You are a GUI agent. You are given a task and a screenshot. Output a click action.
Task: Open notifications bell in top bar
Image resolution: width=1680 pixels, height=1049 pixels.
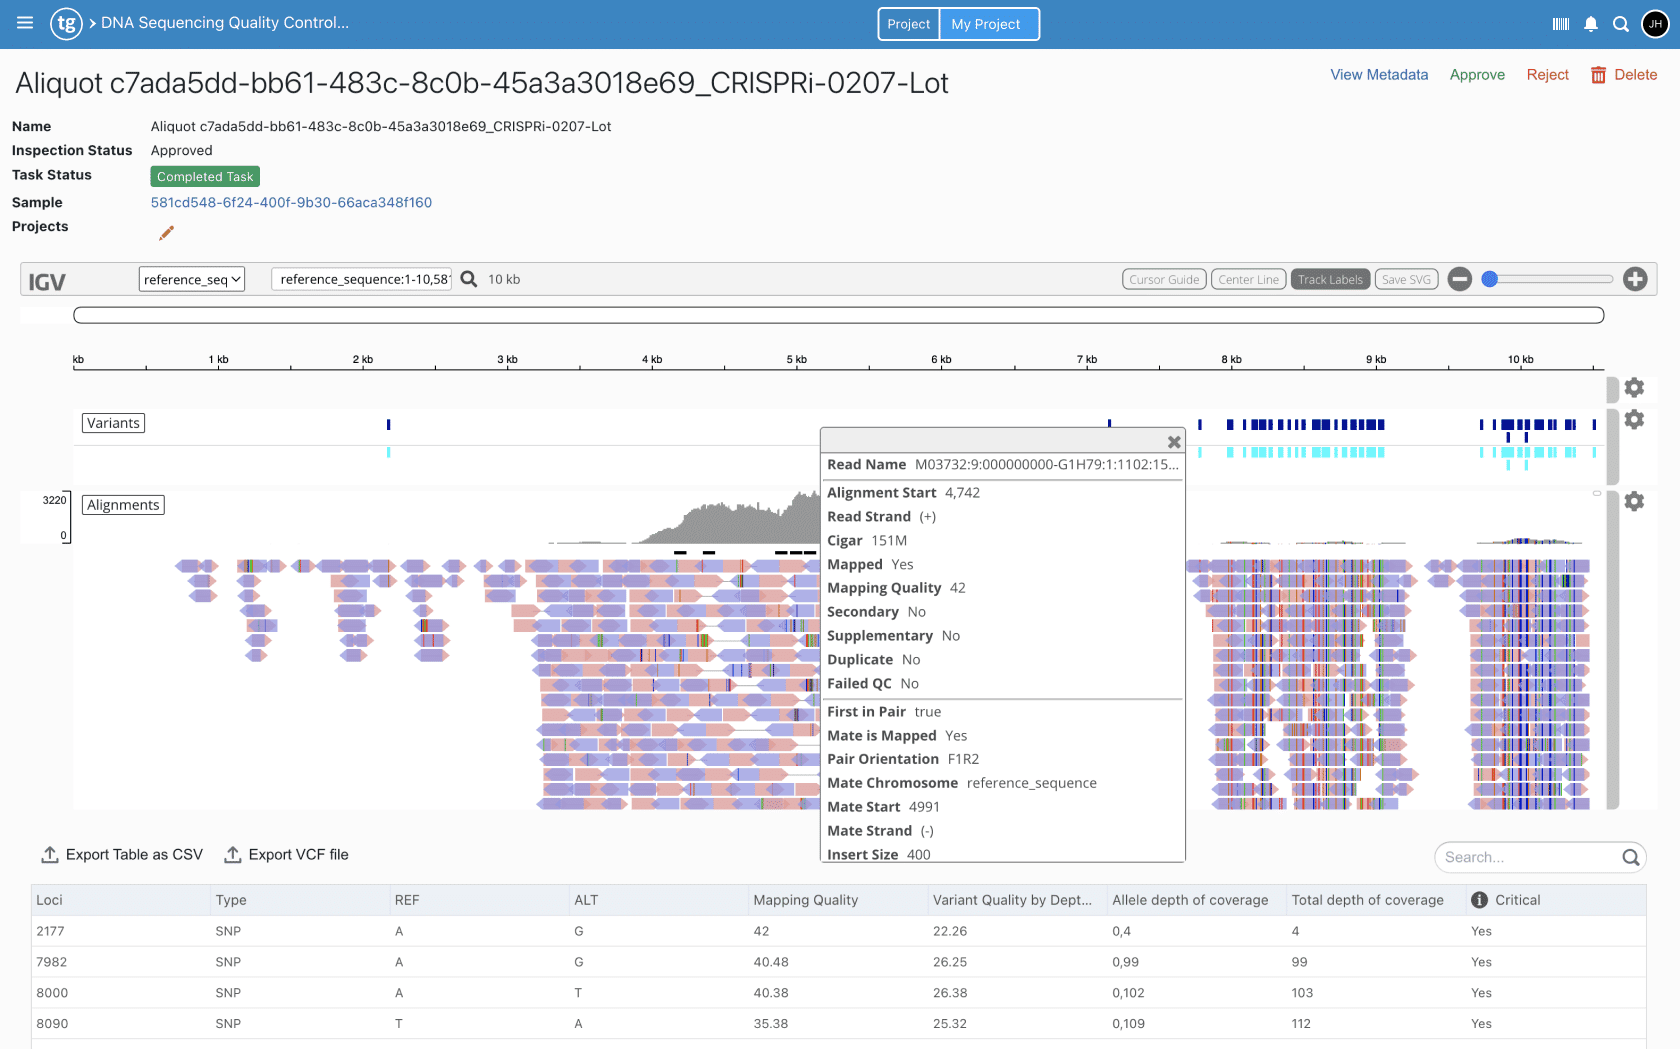coord(1591,23)
